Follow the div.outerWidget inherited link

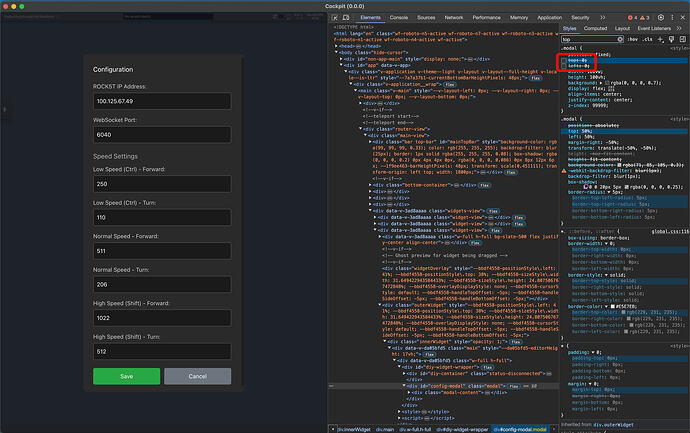click(613, 425)
